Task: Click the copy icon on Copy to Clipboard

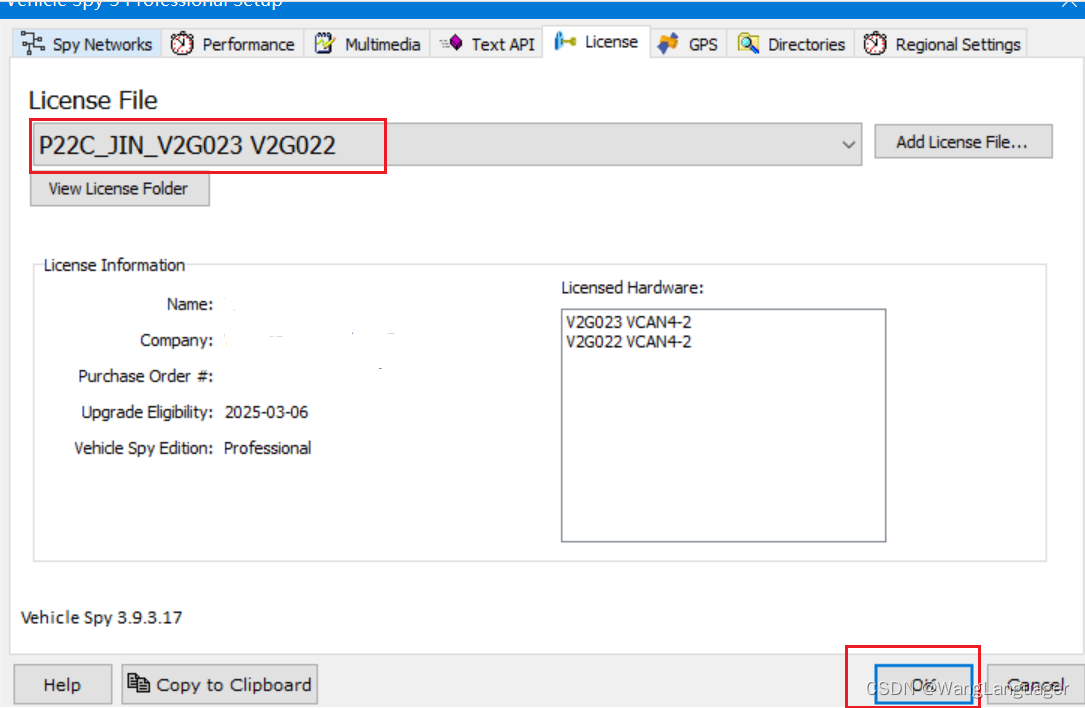Action: click(138, 683)
